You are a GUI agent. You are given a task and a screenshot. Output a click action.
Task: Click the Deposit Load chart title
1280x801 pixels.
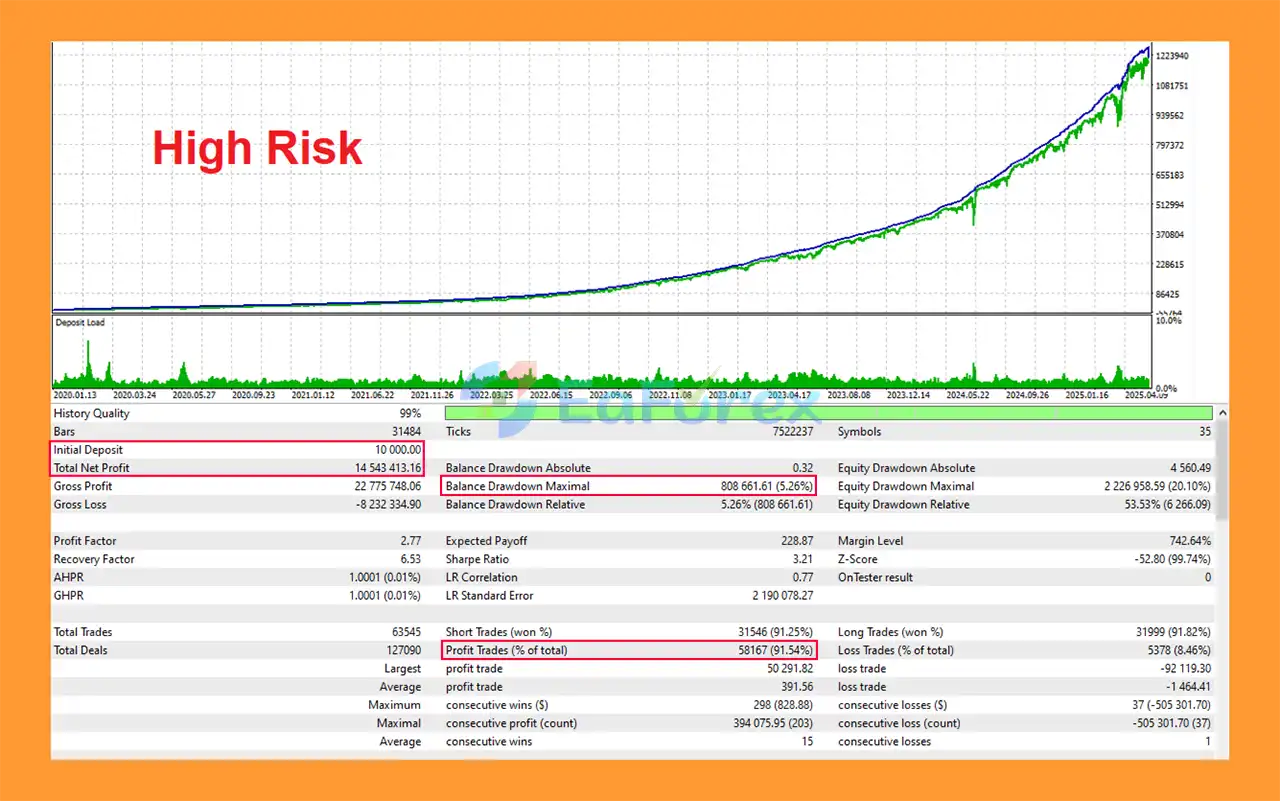click(x=80, y=323)
